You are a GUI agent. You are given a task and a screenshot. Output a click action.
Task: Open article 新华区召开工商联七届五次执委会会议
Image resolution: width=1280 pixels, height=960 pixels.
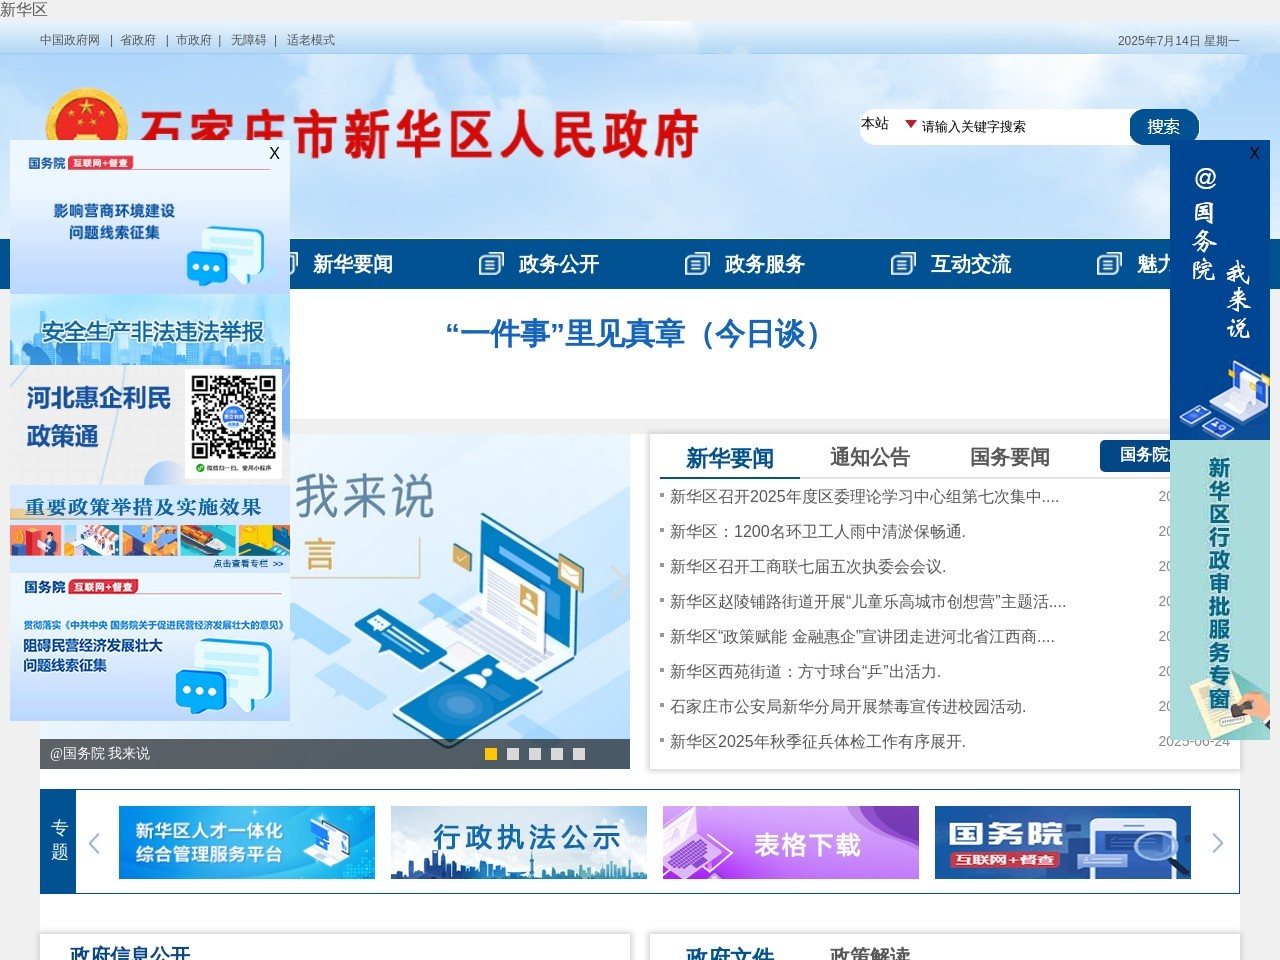pyautogui.click(x=808, y=566)
